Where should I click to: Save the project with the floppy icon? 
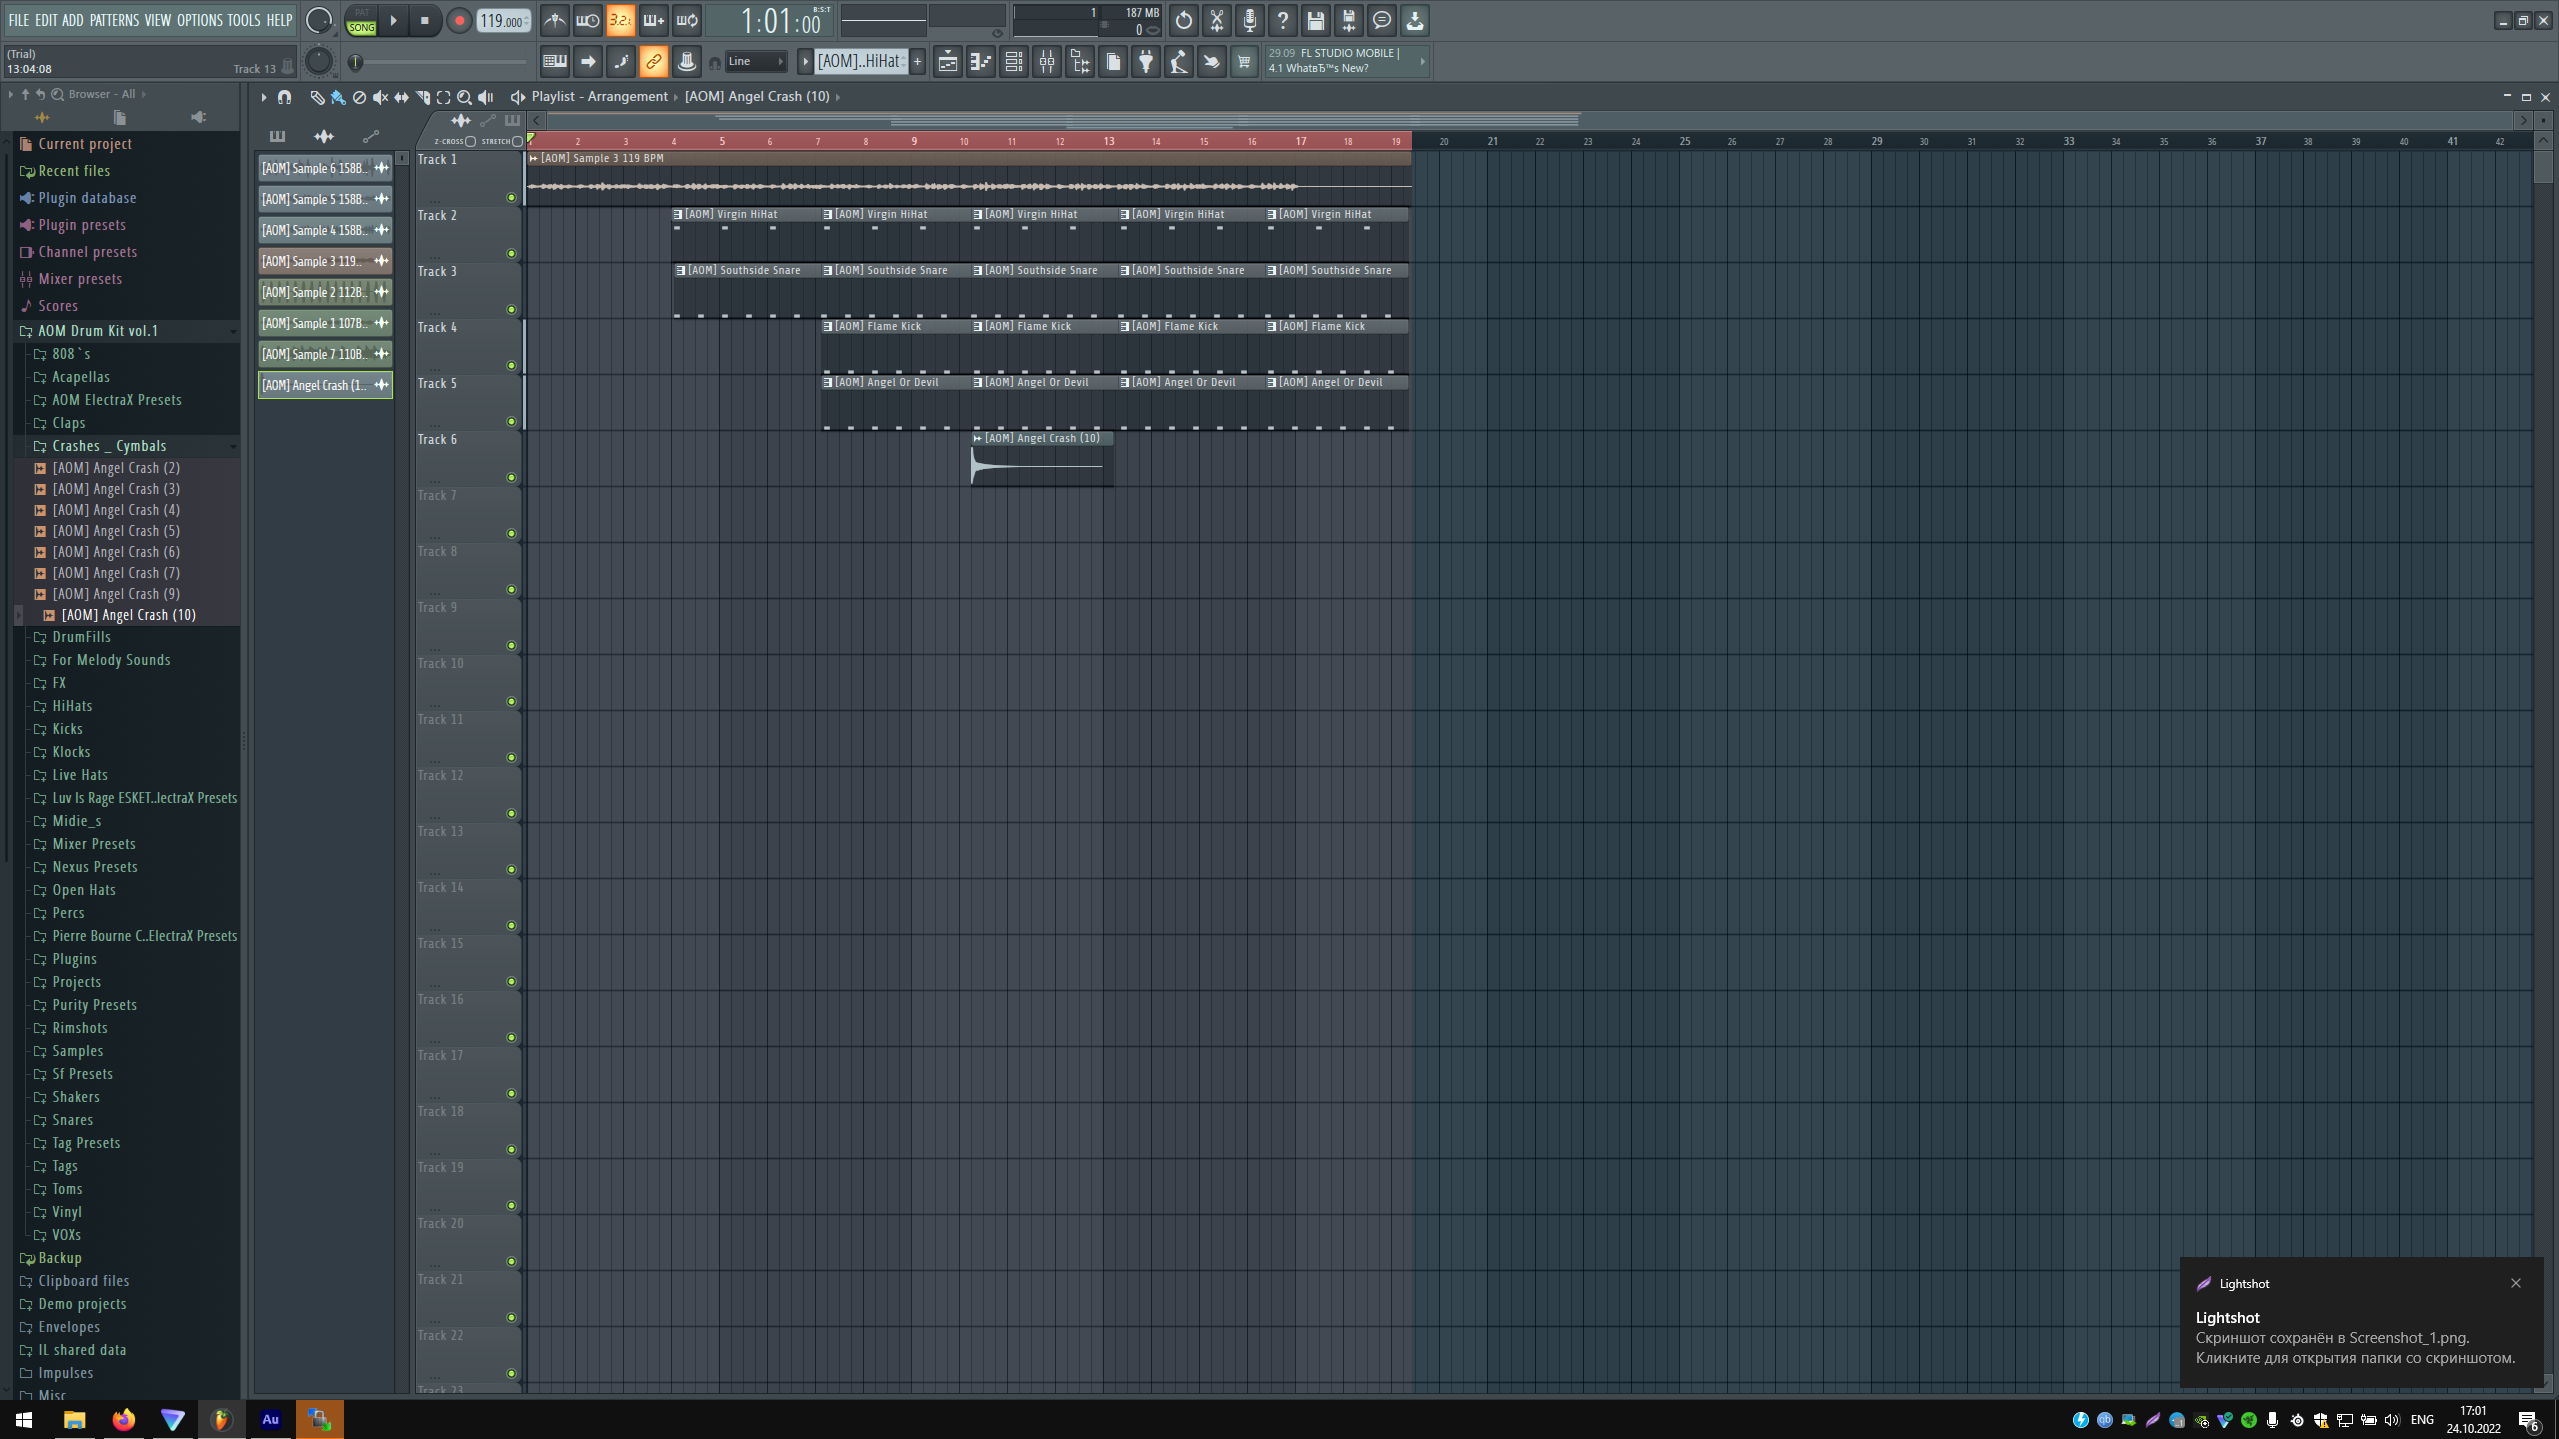(1315, 20)
